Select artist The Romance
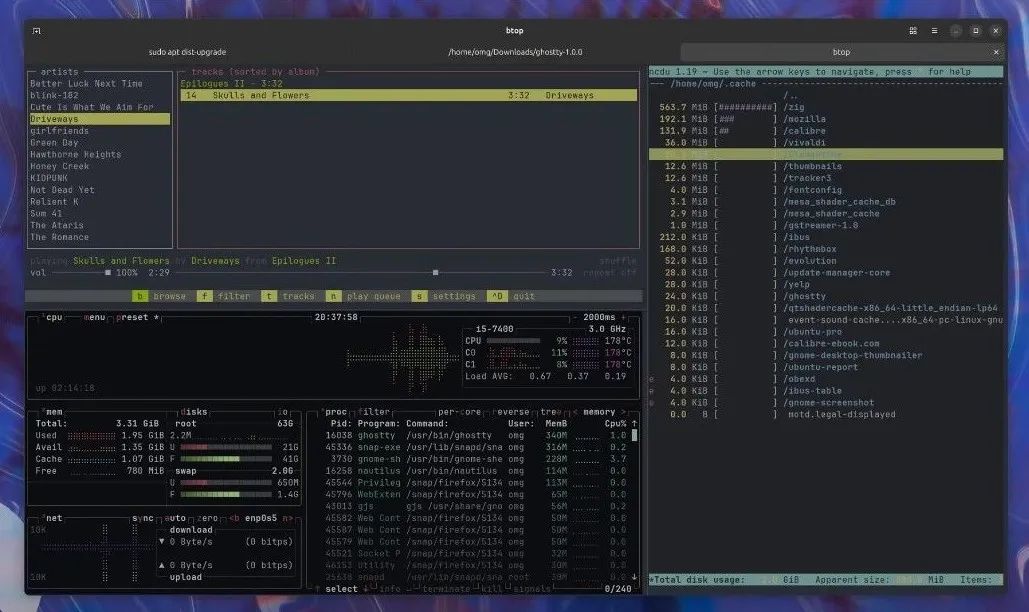1029x612 pixels. (59, 237)
